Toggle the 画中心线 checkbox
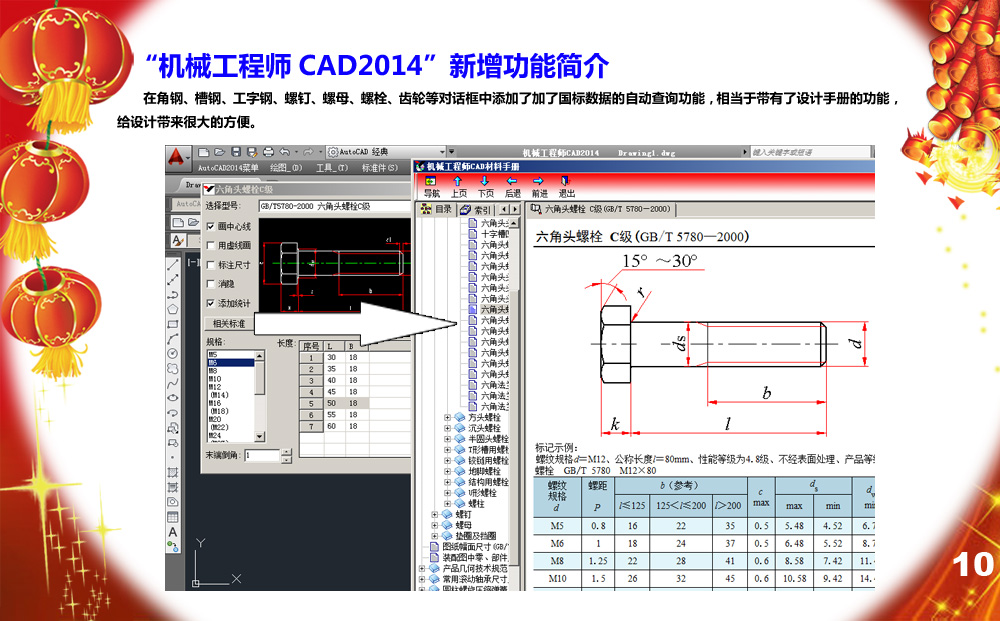Viewport: 1000px width, 621px height. point(210,227)
